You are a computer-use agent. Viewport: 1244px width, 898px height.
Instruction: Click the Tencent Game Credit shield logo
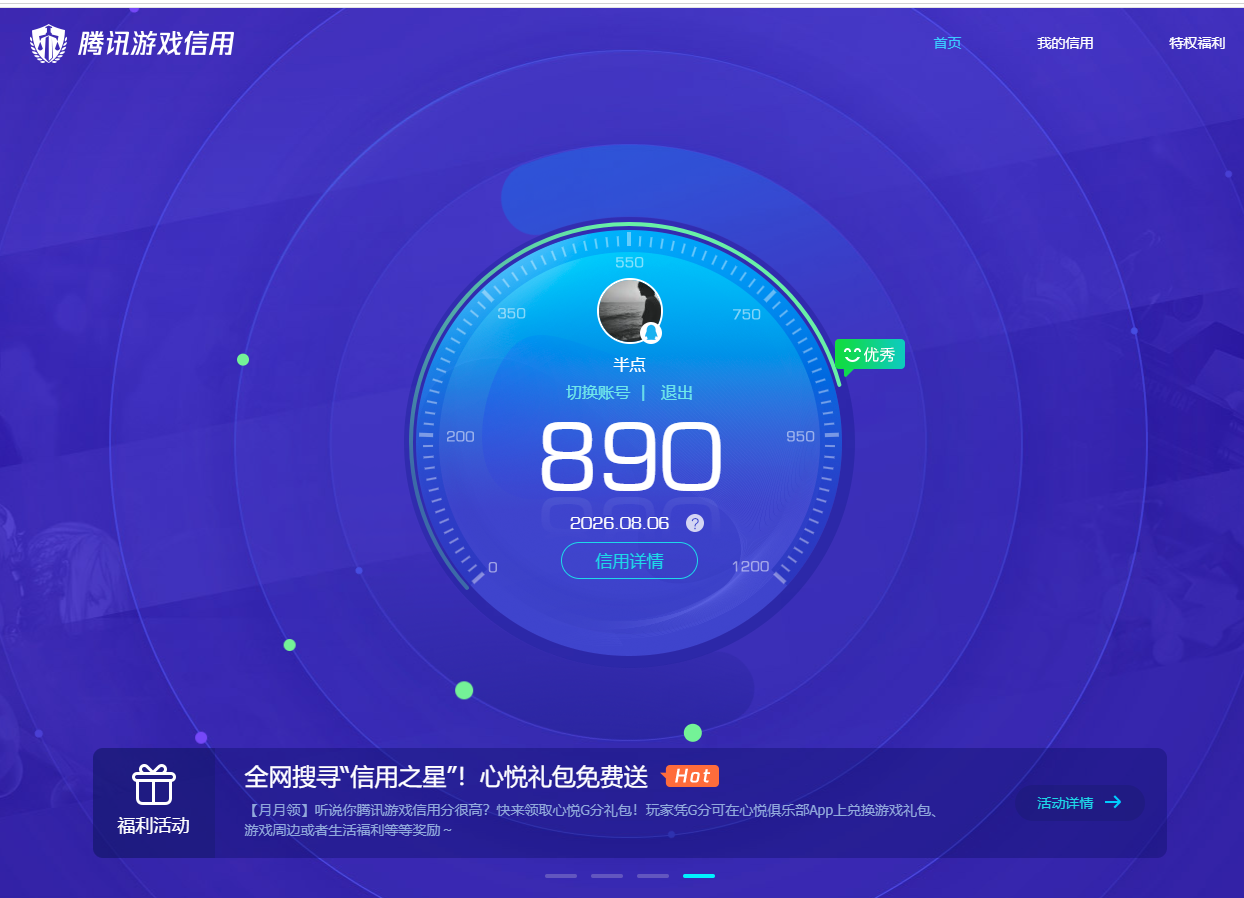[48, 43]
